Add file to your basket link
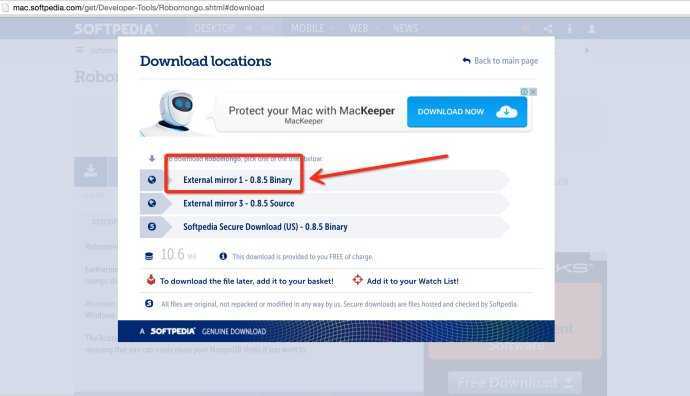 pyautogui.click(x=246, y=281)
